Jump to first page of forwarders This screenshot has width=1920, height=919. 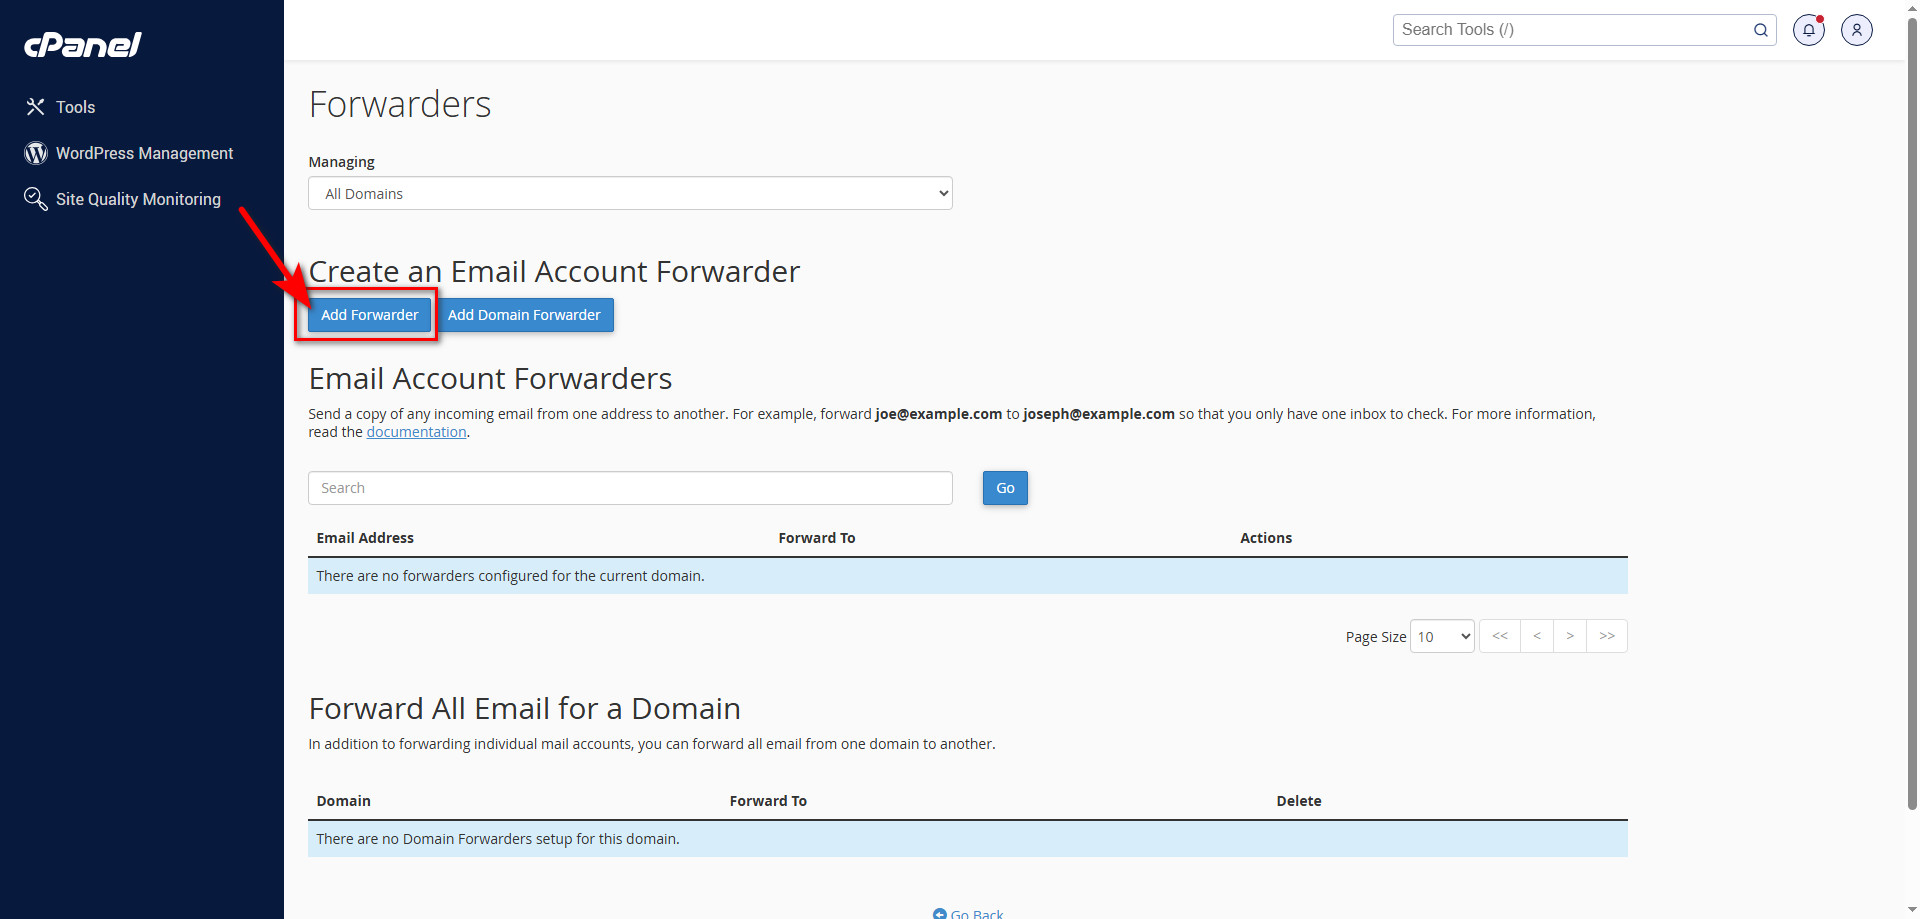point(1499,636)
